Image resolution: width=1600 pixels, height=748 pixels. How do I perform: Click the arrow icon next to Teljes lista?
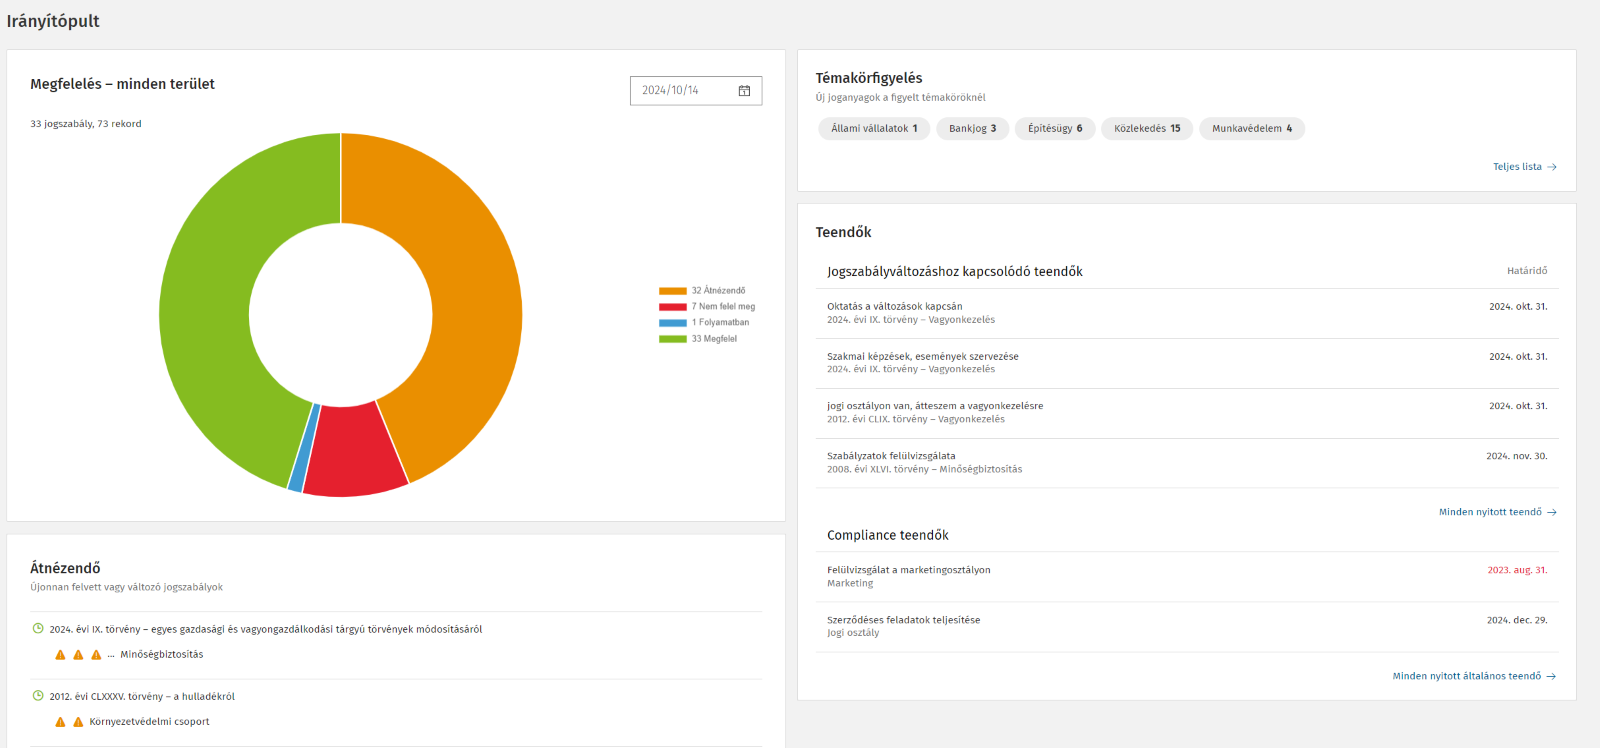coord(1552,167)
